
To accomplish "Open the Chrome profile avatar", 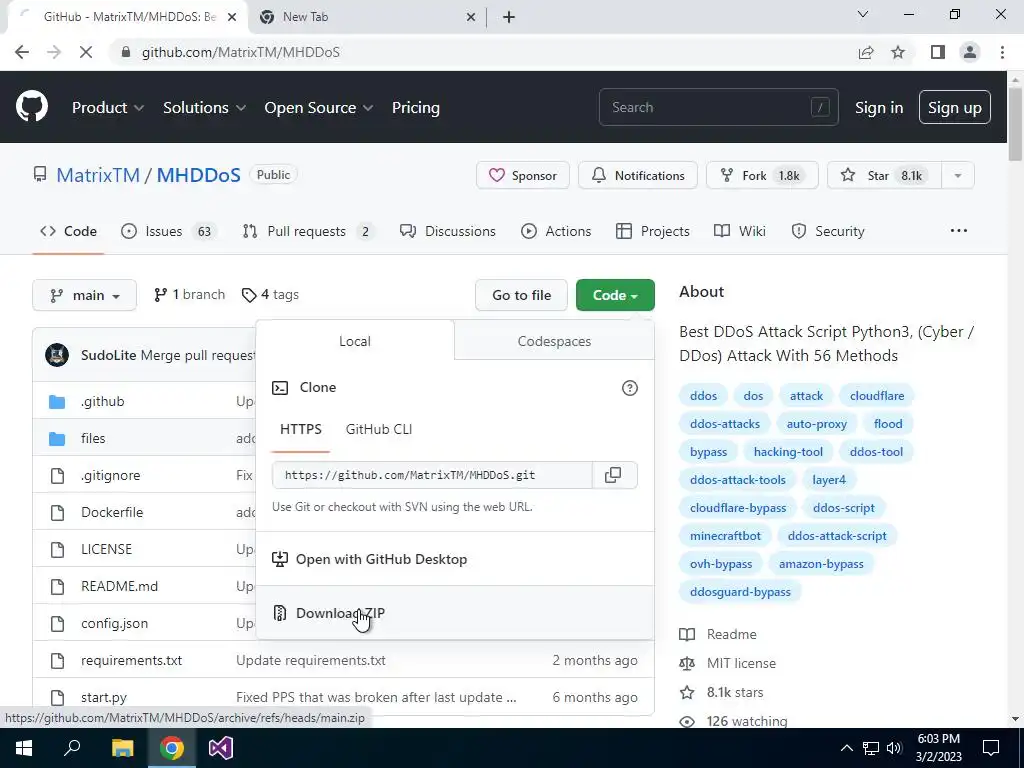I will (970, 52).
